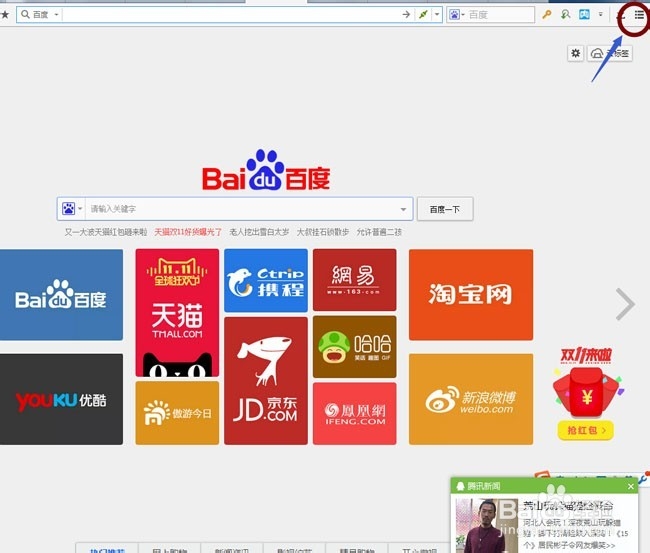Image resolution: width=650 pixels, height=553 pixels.
Task: Click the 腾讯新闻 popup title penguin icon
Action: click(460, 486)
